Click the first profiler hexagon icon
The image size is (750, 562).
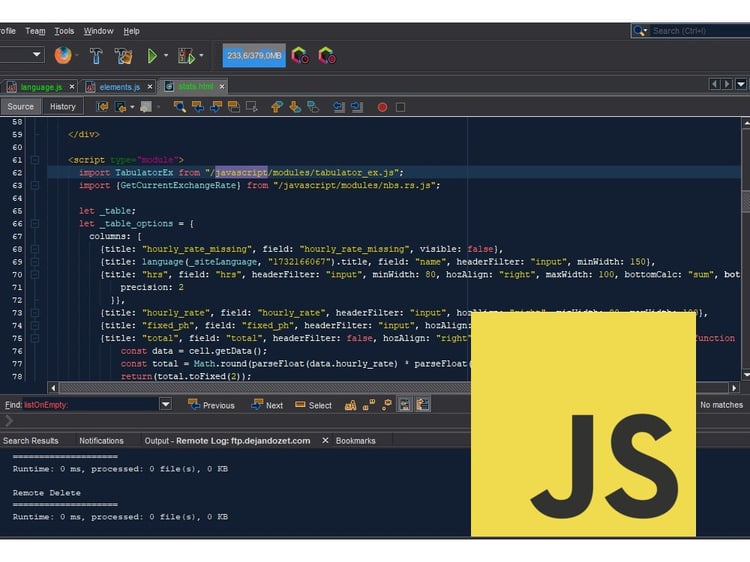point(300,55)
